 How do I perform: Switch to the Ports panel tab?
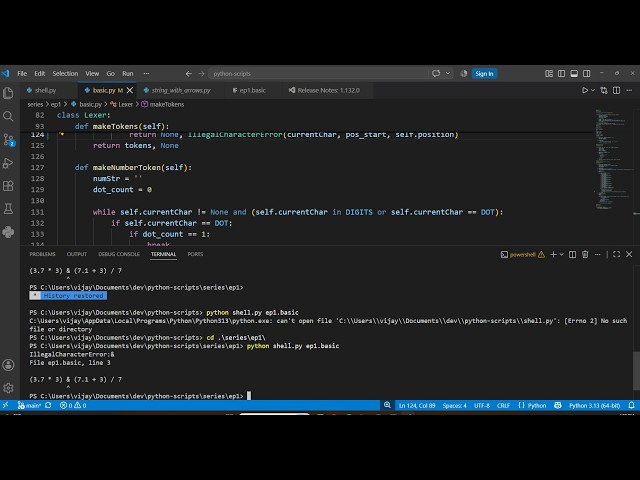pyautogui.click(x=195, y=254)
